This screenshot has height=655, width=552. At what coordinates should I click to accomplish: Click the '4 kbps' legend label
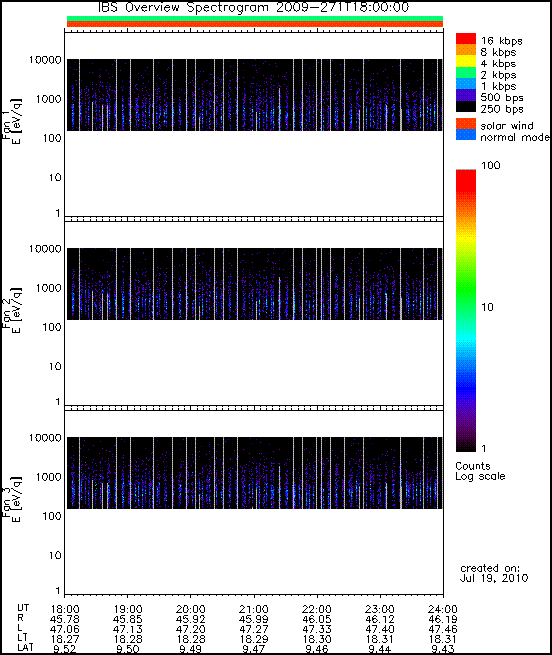(x=499, y=63)
